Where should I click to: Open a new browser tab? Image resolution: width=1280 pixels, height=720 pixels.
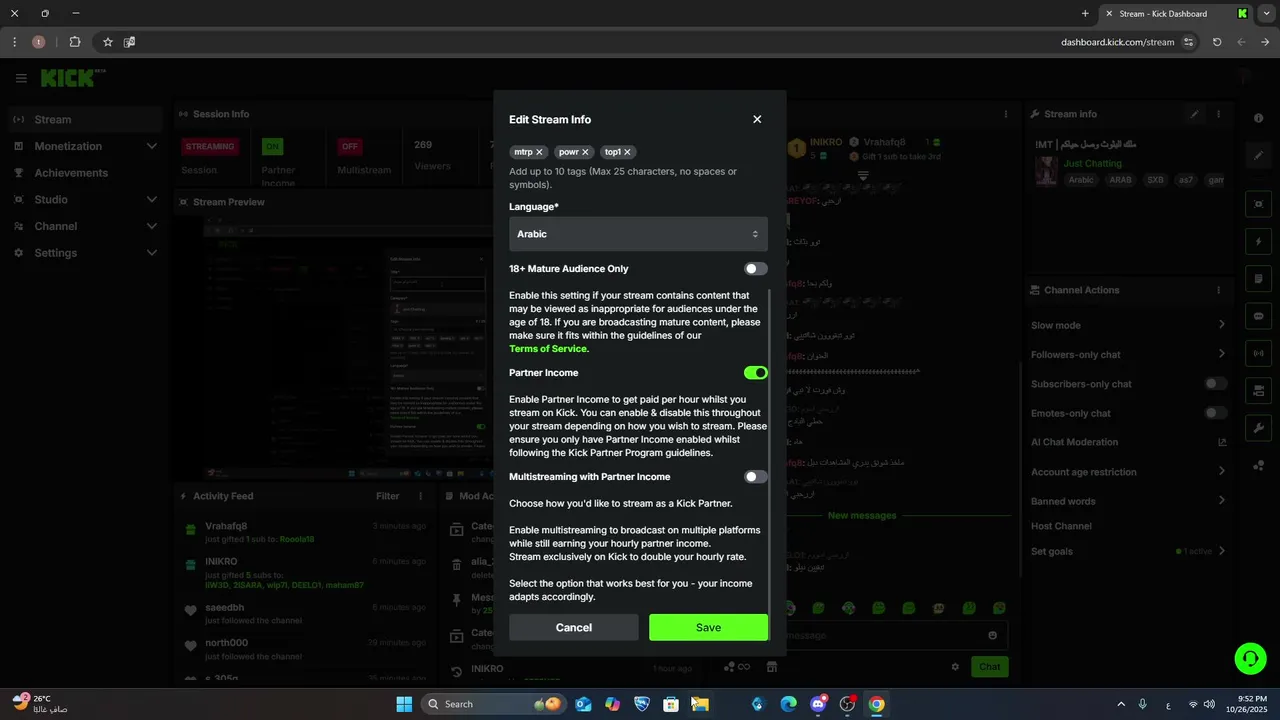point(1085,14)
